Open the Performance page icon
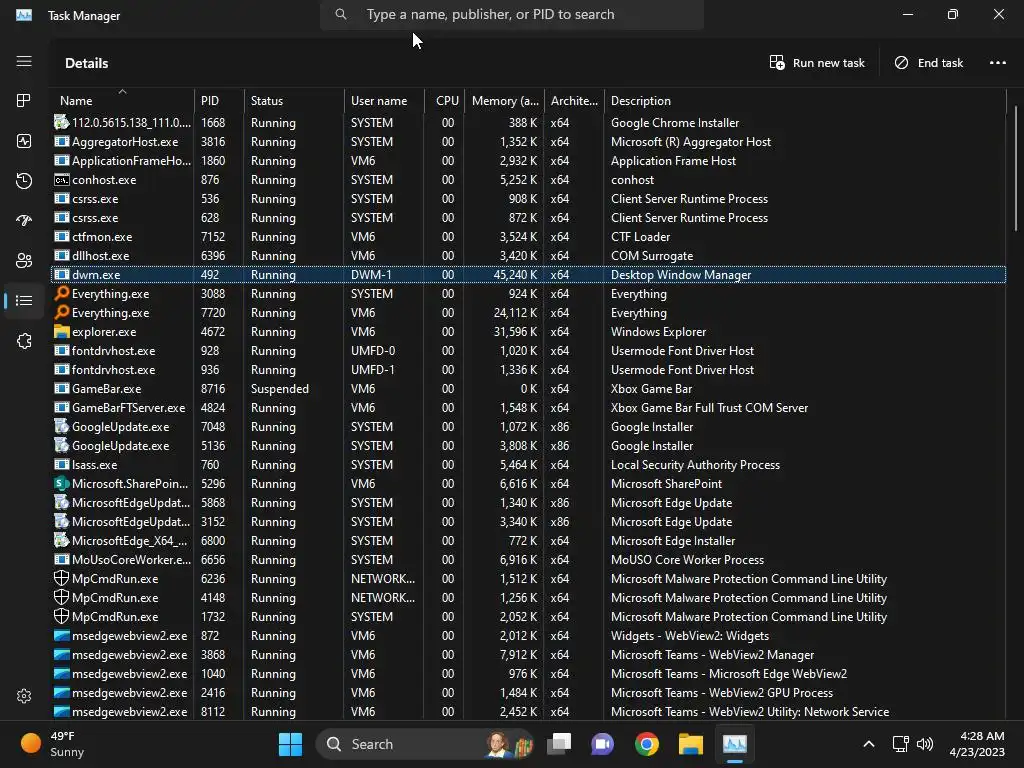Image resolution: width=1024 pixels, height=768 pixels. 24,141
